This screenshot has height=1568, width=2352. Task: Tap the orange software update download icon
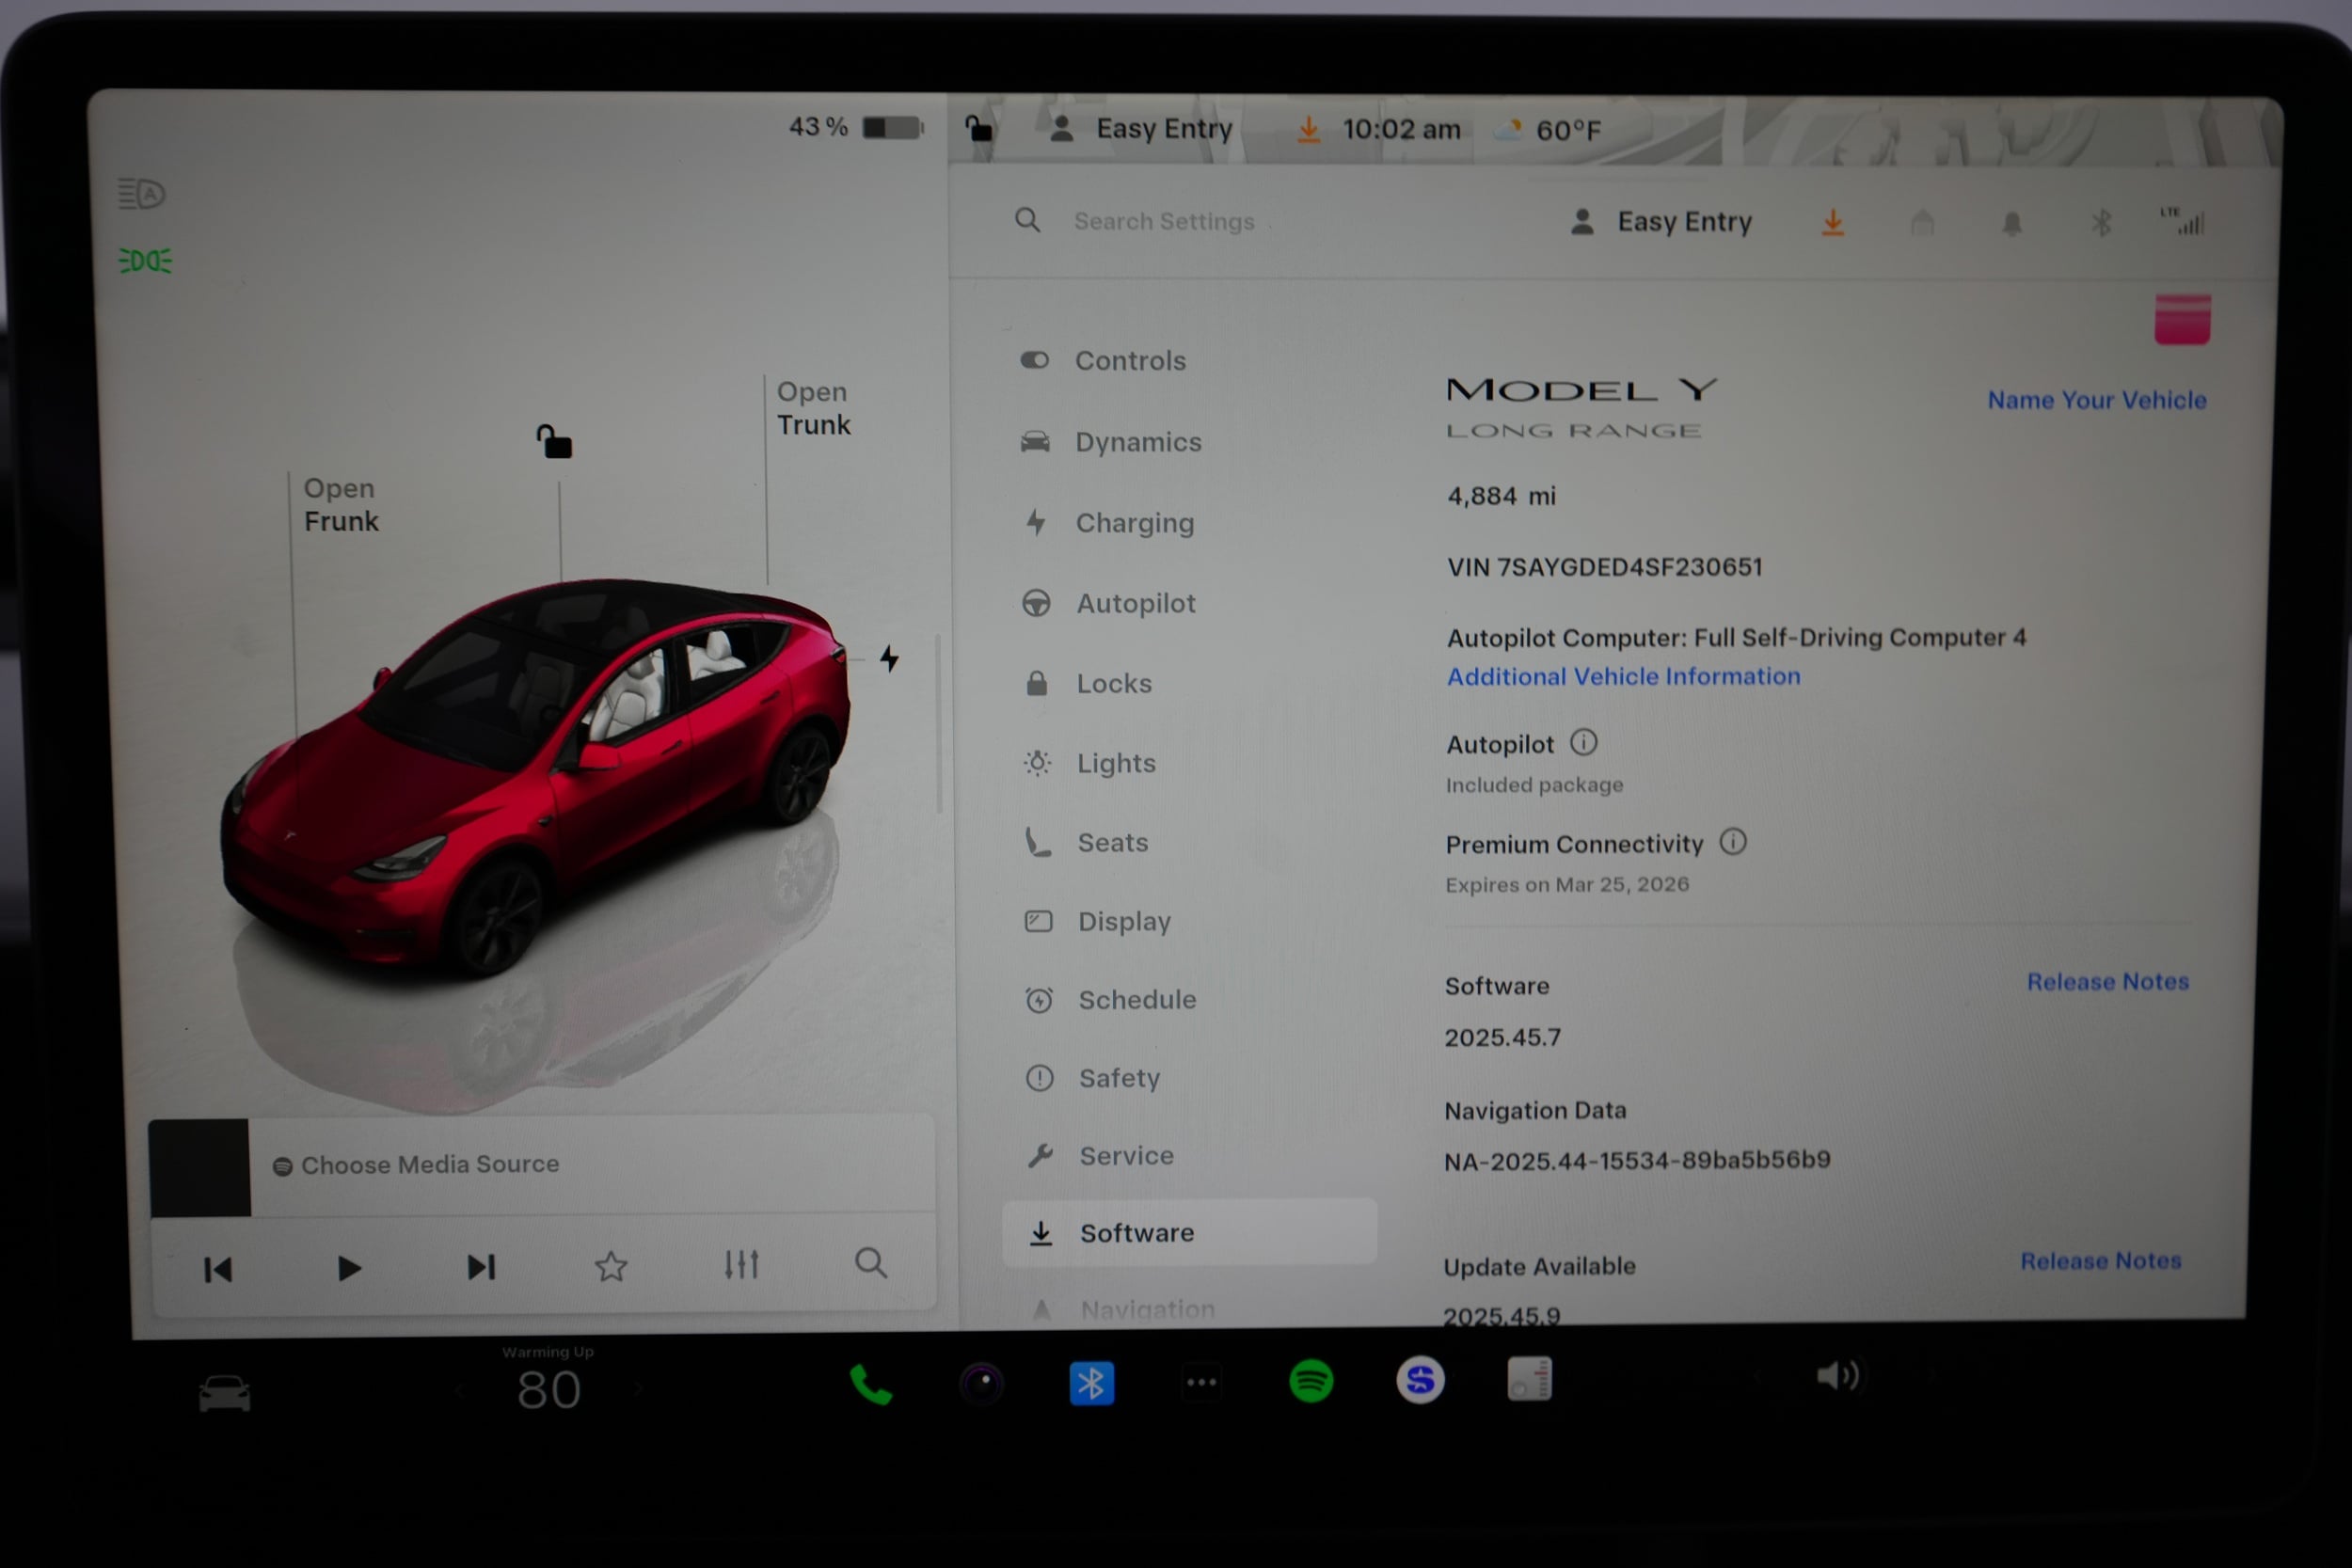1834,222
